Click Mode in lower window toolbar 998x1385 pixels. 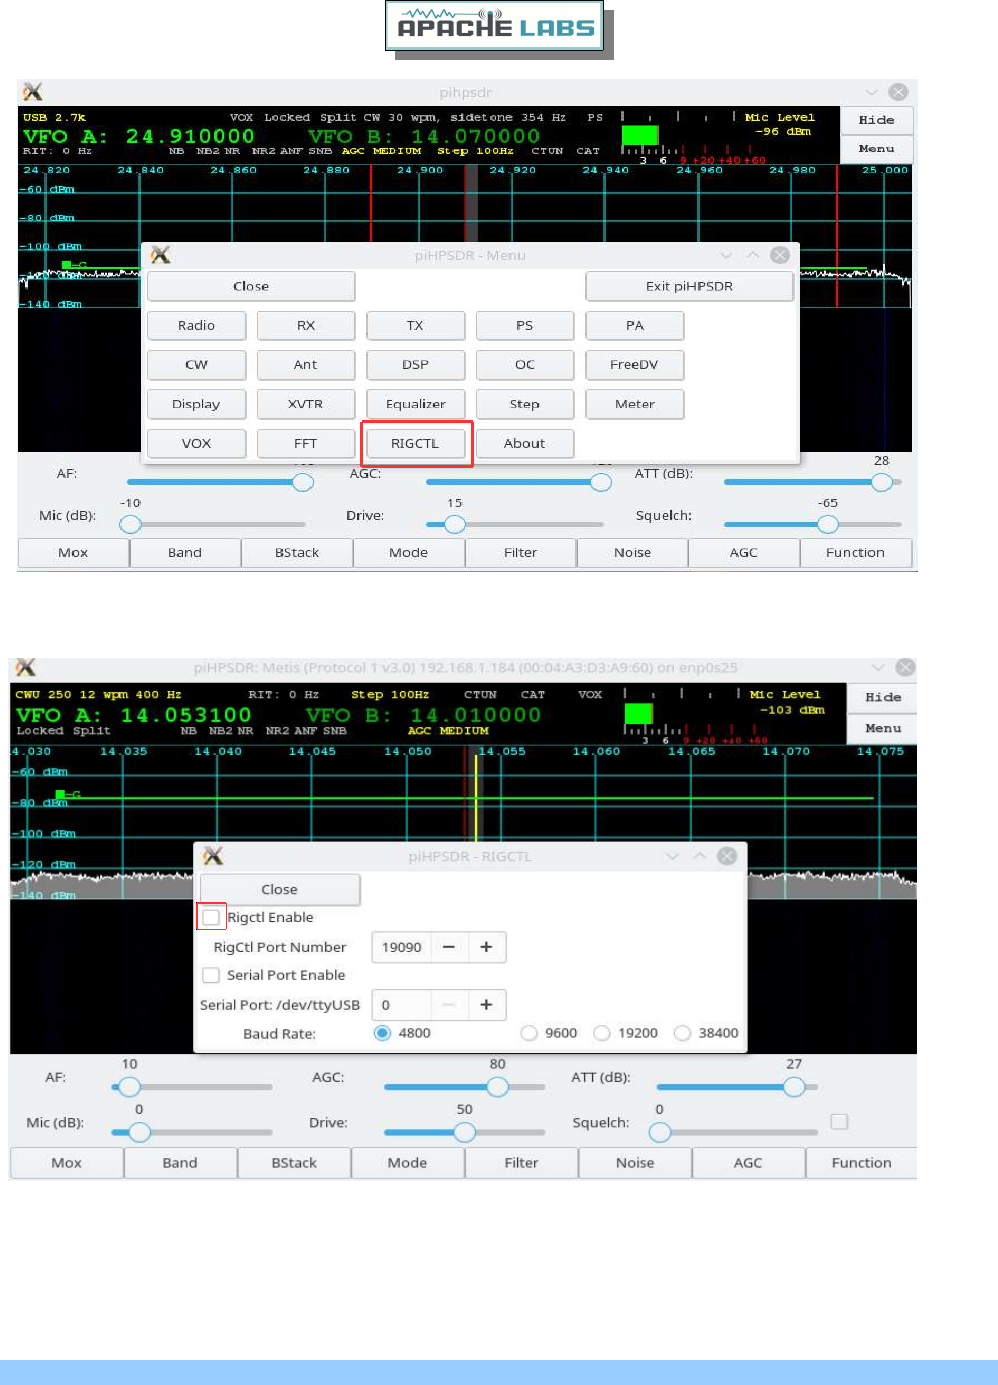tap(408, 1162)
